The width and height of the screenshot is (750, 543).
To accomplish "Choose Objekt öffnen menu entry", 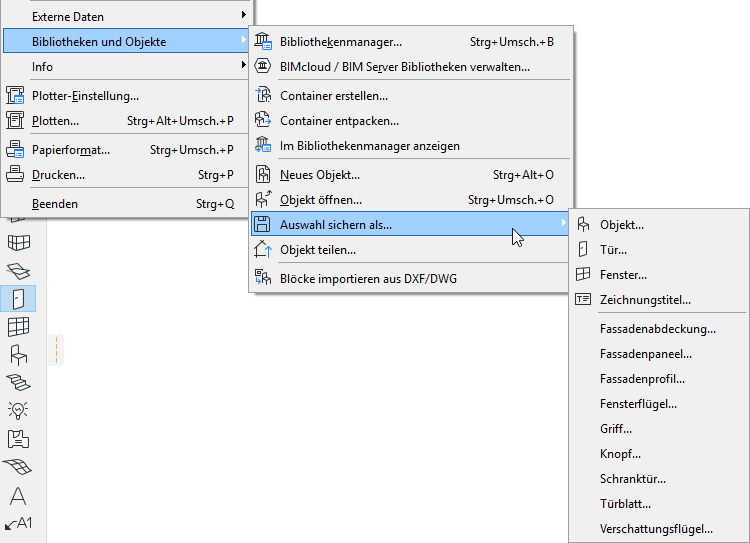I will (411, 199).
